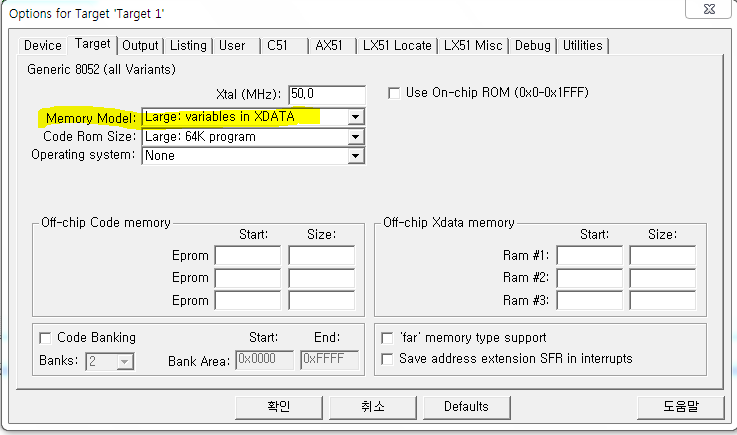
Task: Click second Eprom Size field
Action: tap(321, 278)
